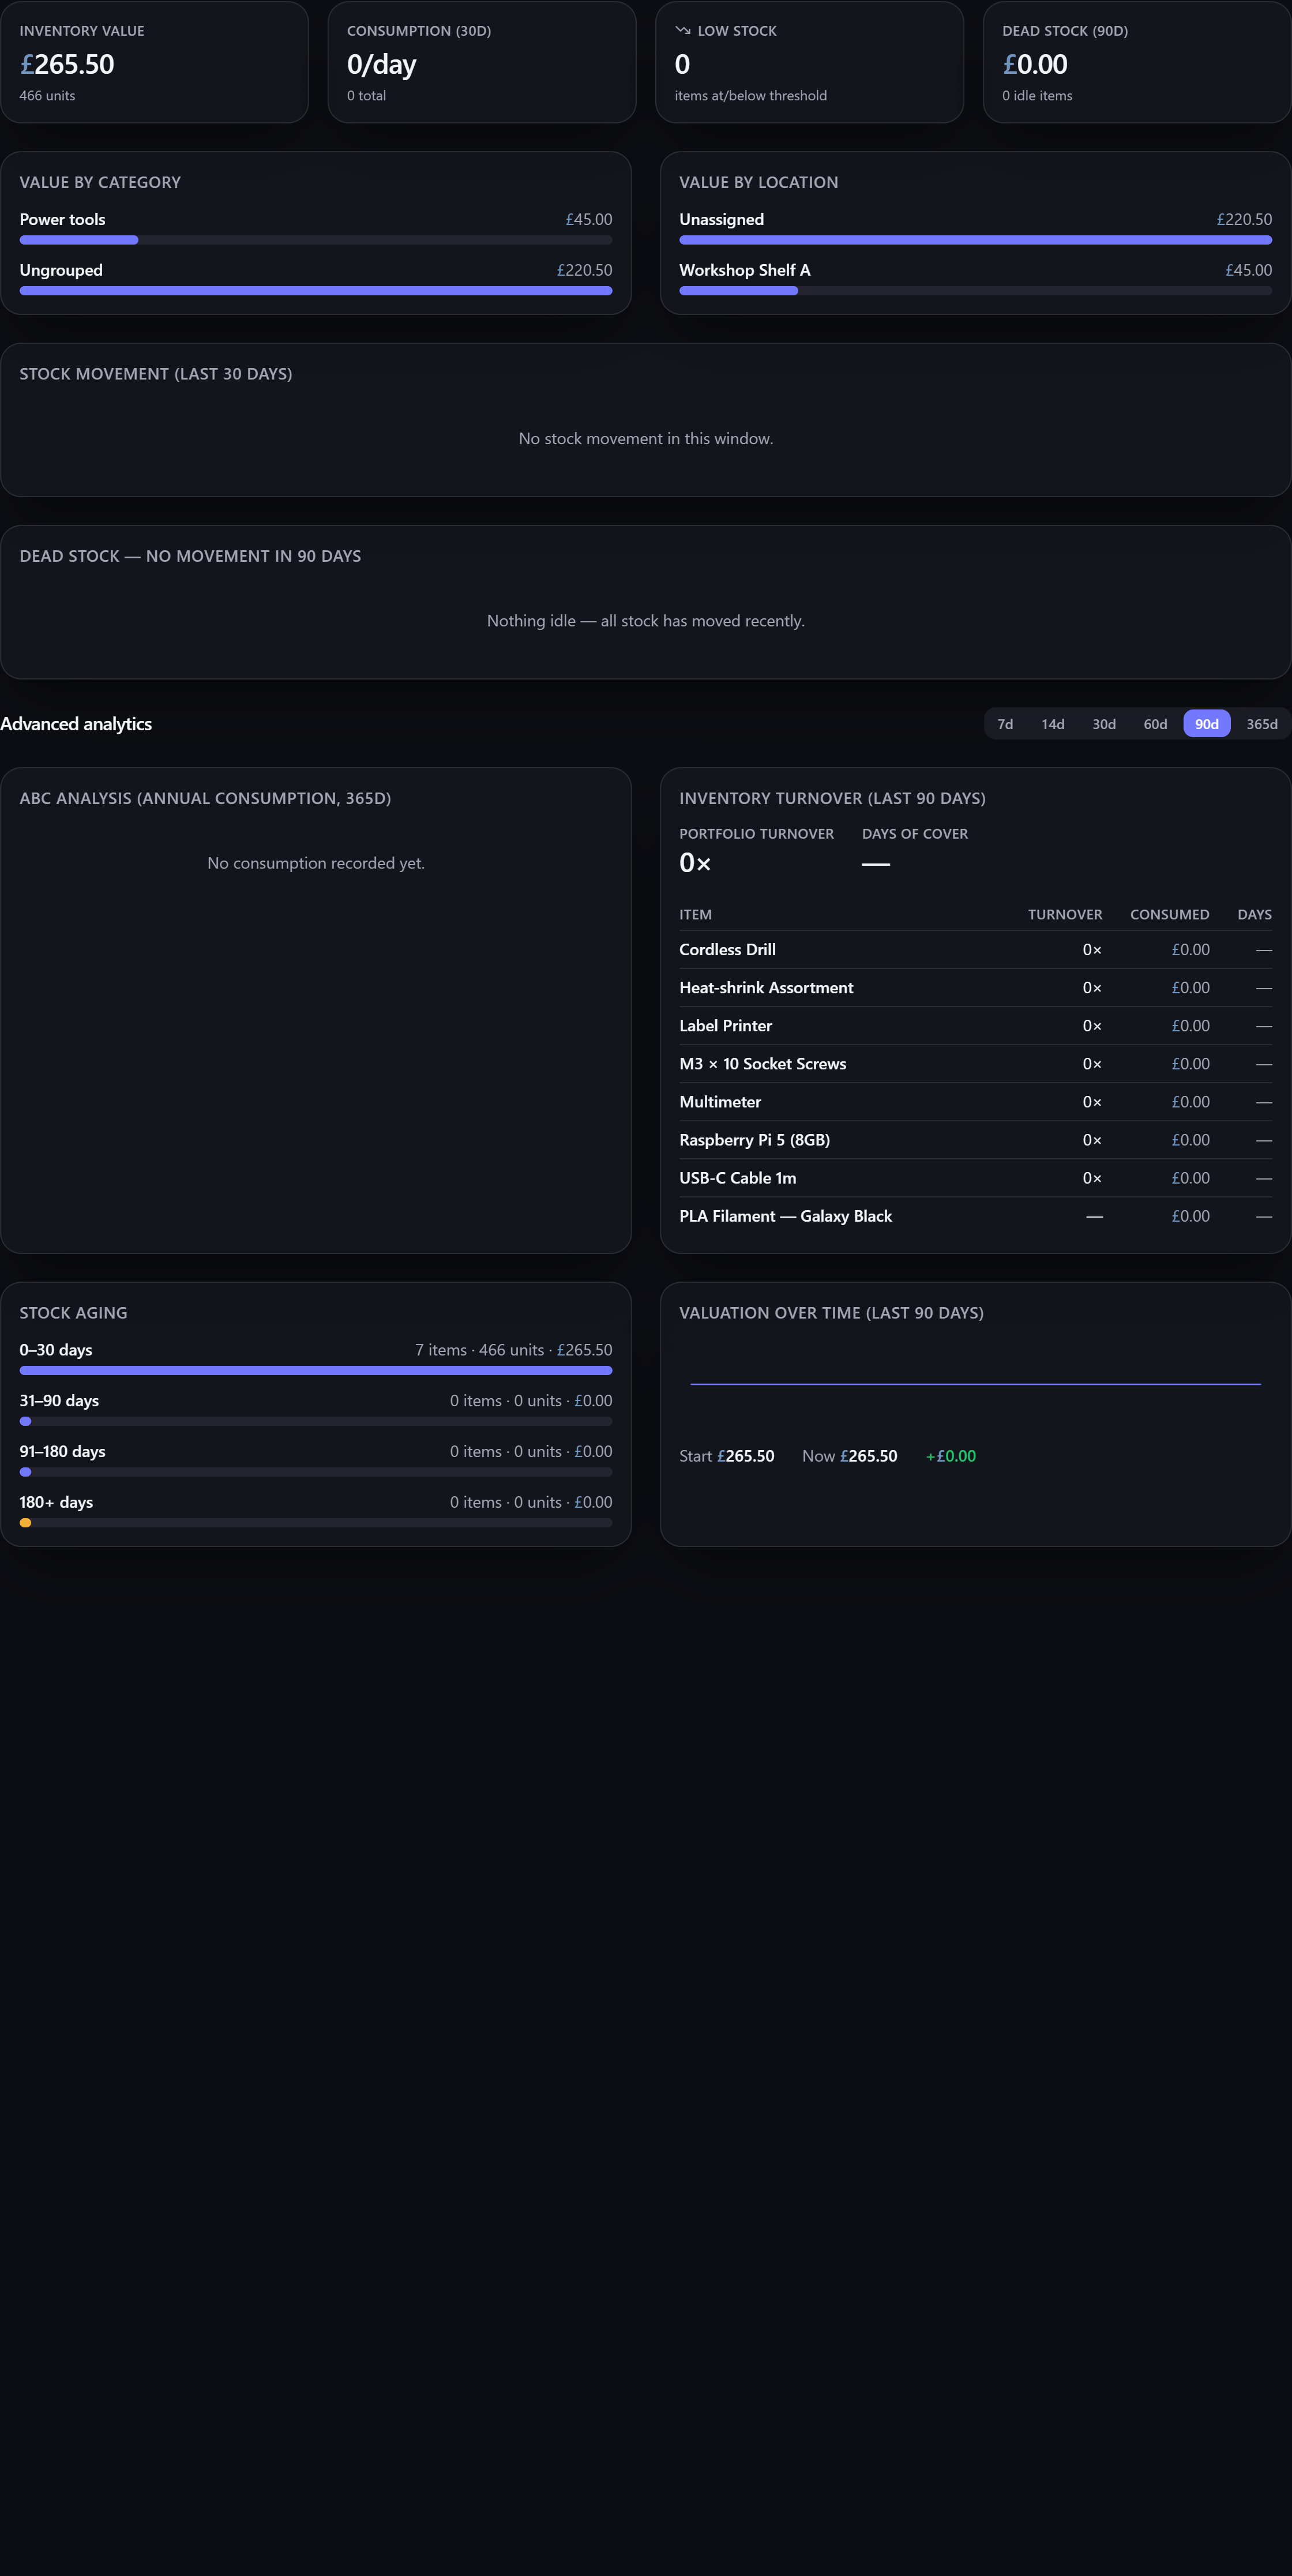Image resolution: width=1292 pixels, height=2576 pixels.
Task: Click the 91–180 days aging label
Action: [62, 1452]
